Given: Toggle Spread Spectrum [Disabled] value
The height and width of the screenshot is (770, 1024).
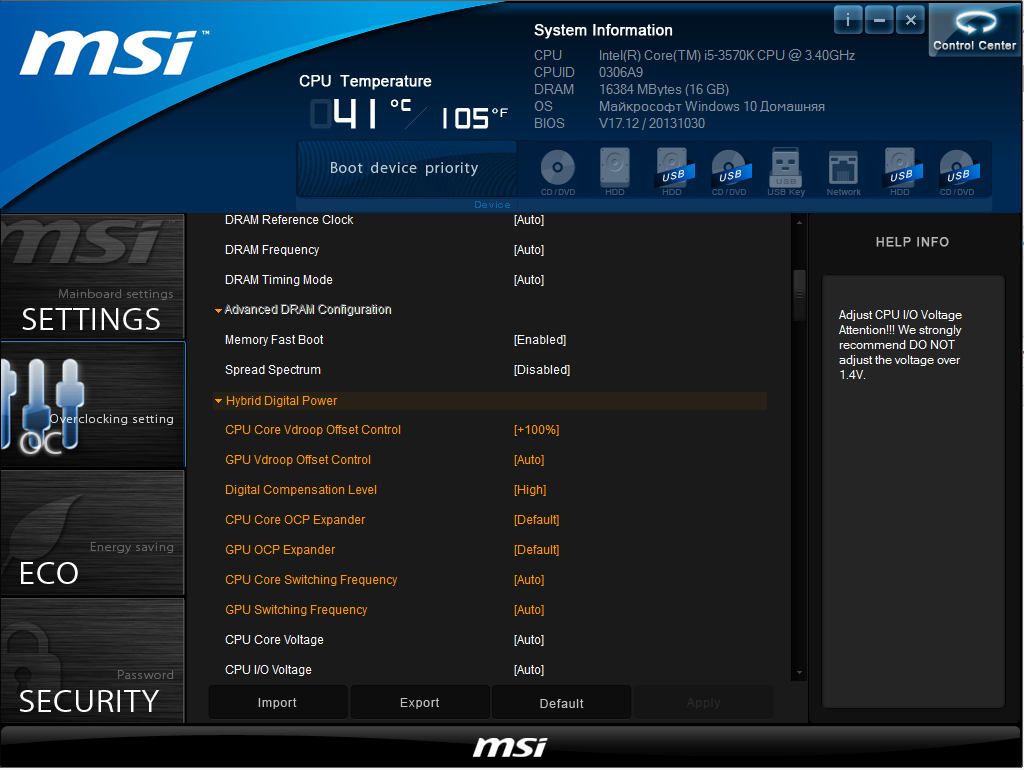Looking at the screenshot, I should [542, 370].
